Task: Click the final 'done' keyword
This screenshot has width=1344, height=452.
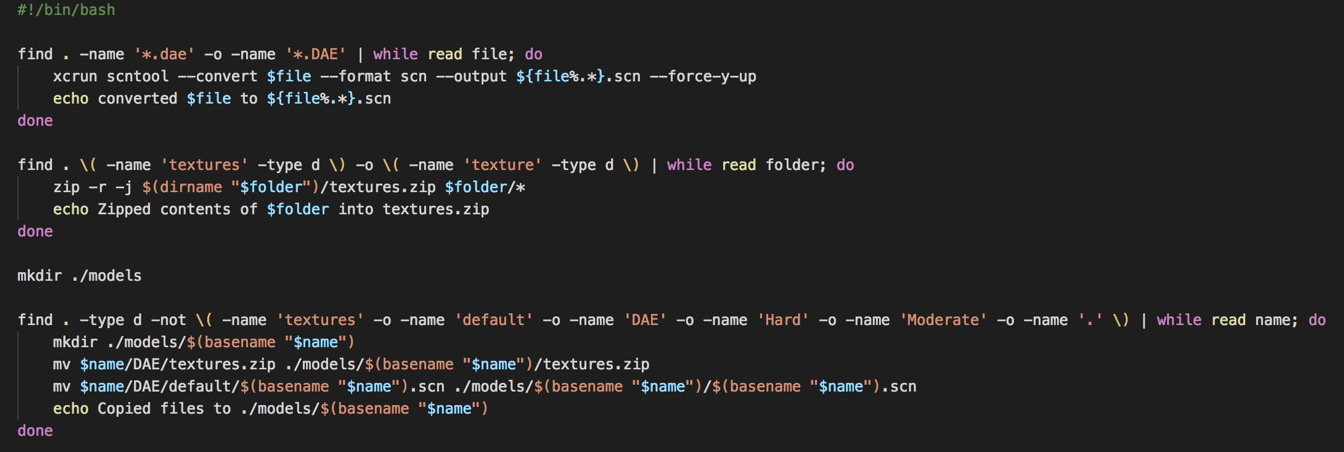Action: point(35,430)
